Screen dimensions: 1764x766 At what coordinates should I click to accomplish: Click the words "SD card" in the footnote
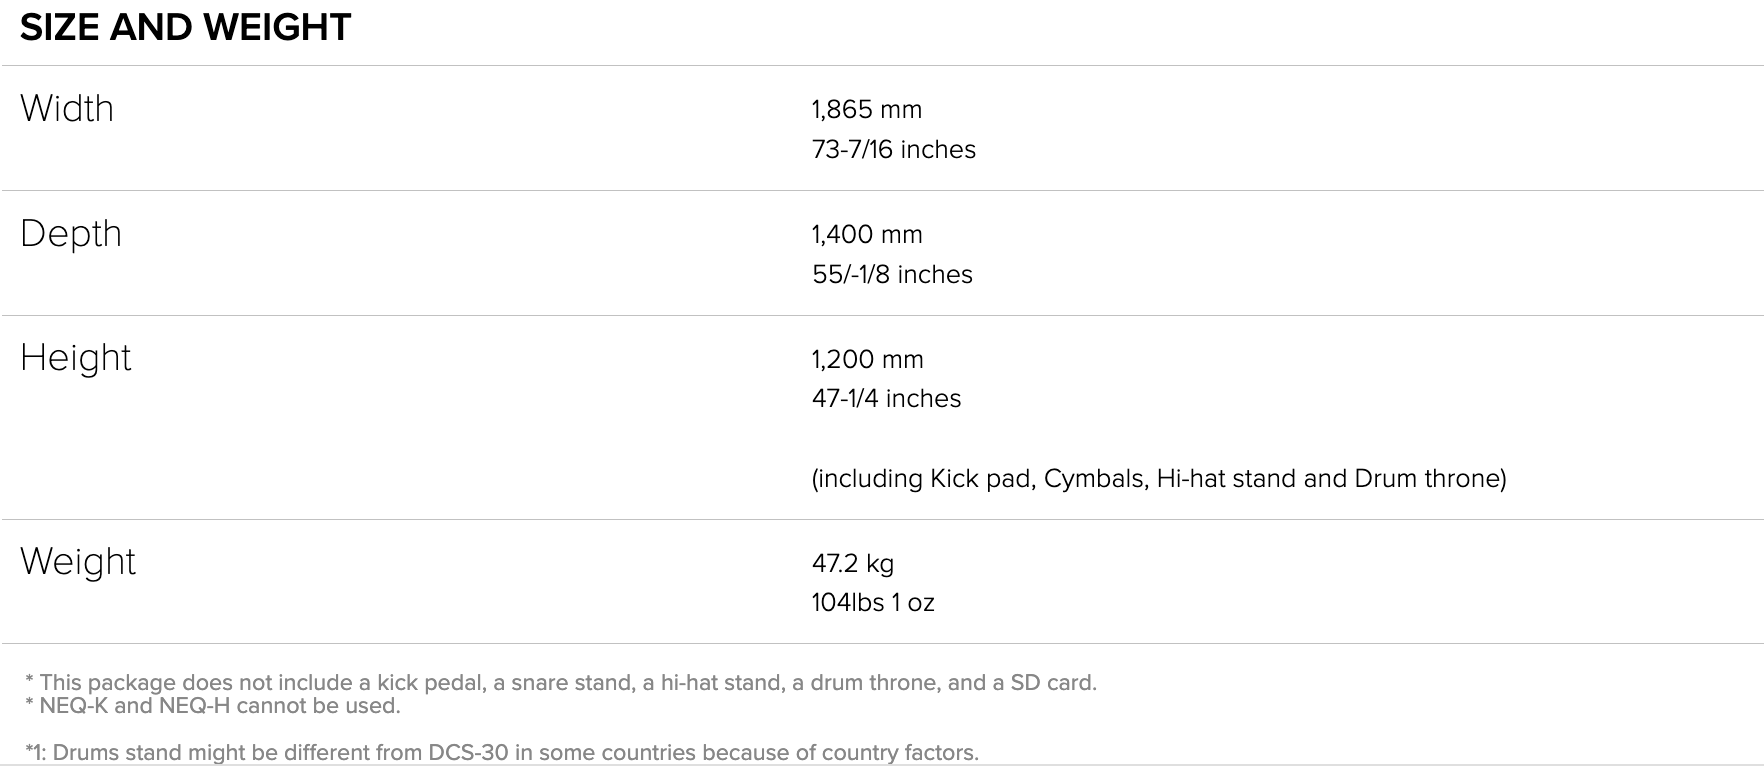[x=1052, y=683]
